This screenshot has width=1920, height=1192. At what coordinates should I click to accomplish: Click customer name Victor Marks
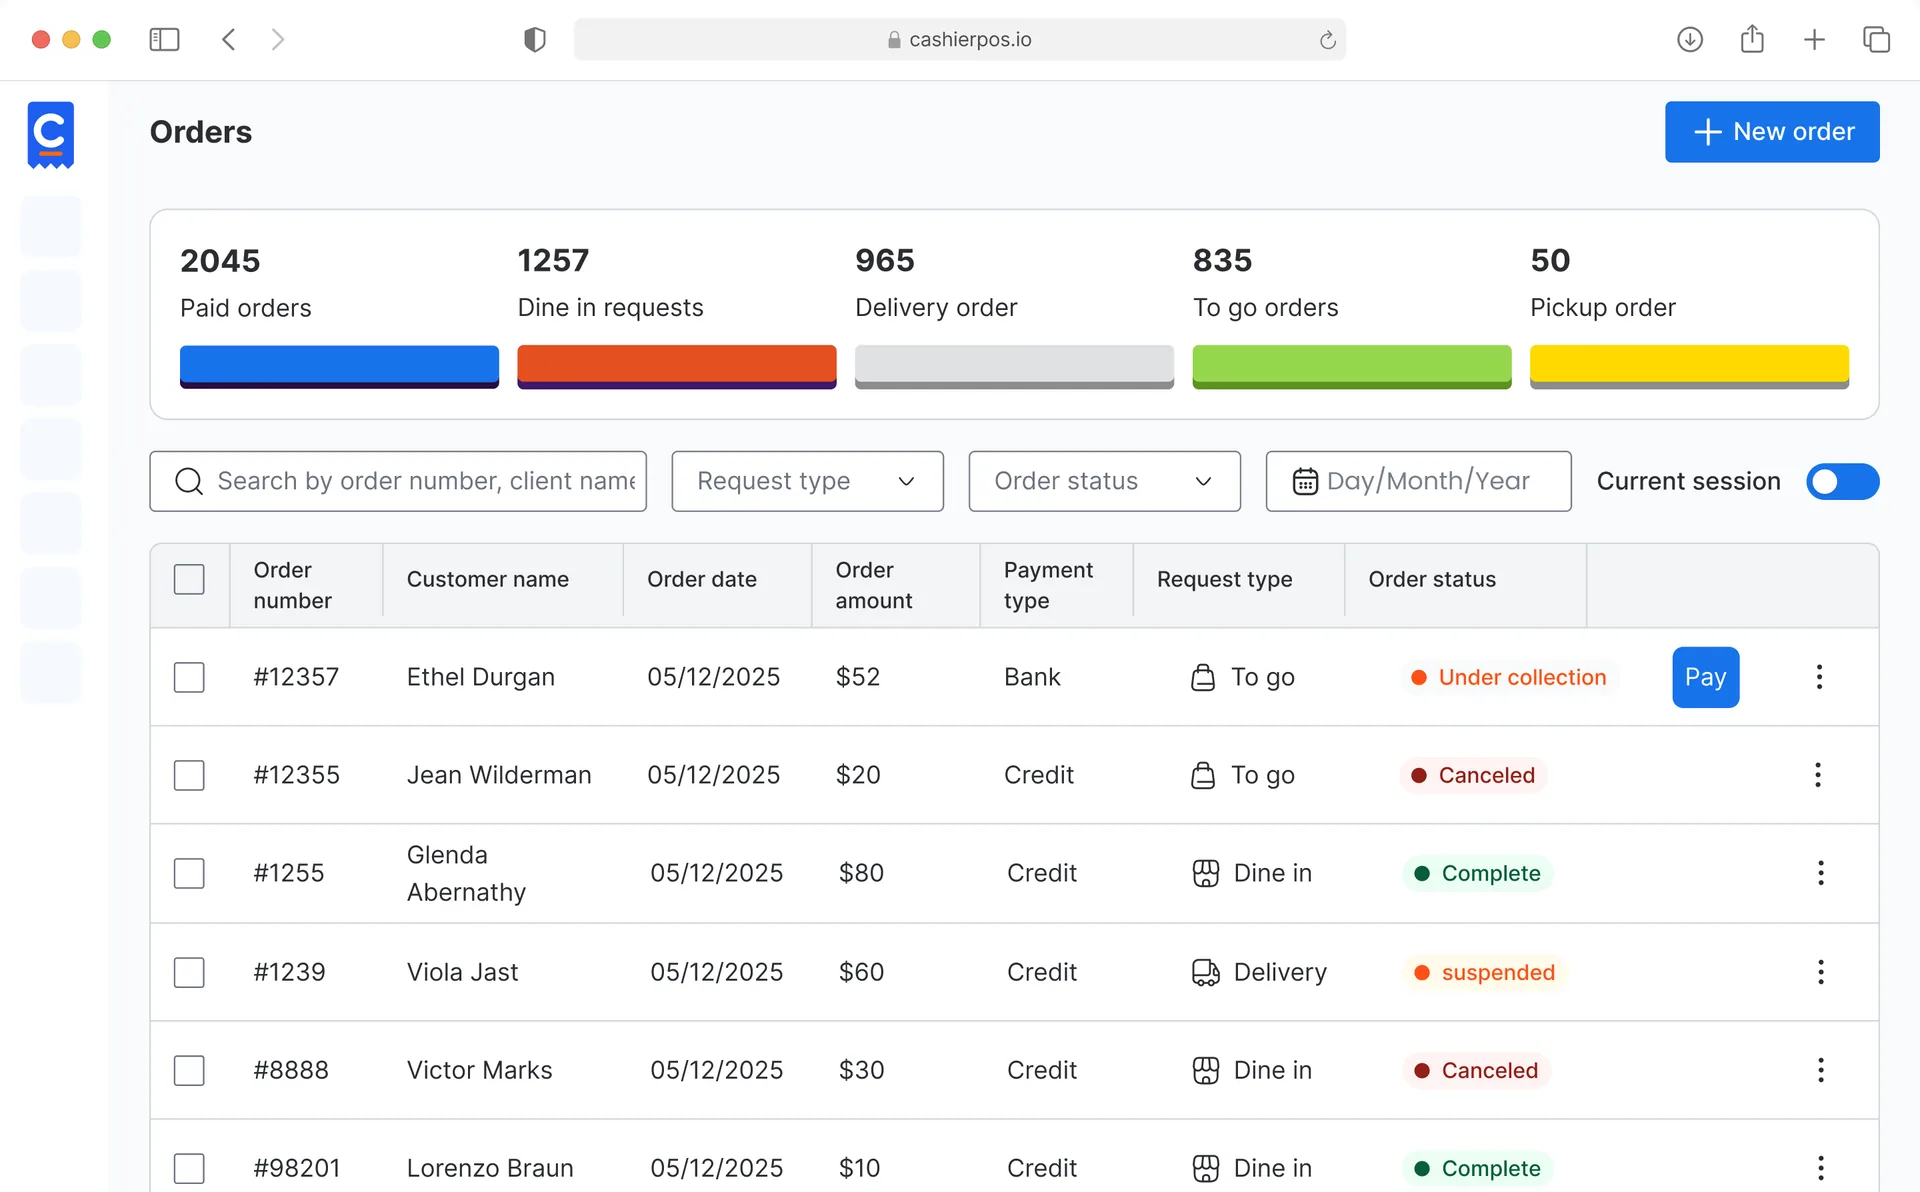tap(479, 1070)
